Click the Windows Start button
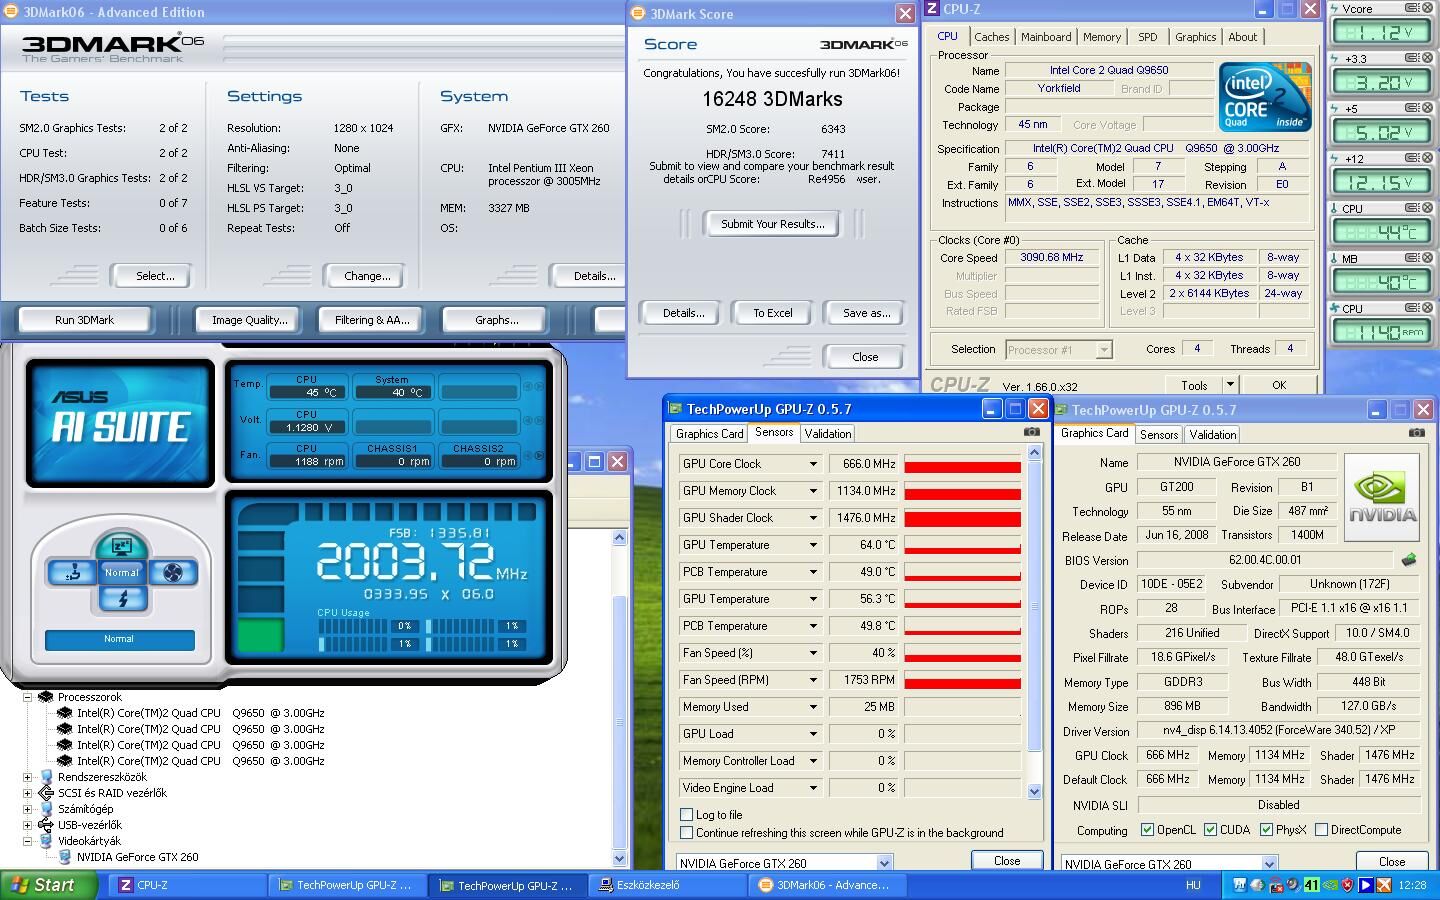1440x900 pixels. tap(49, 885)
